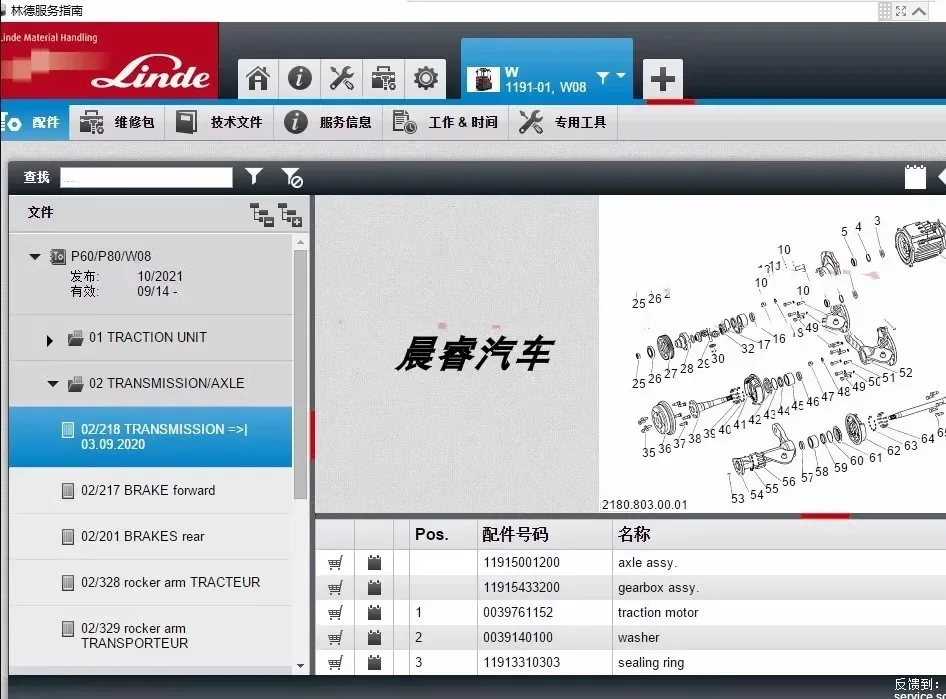The height and width of the screenshot is (699, 946).
Task: Add sealing ring to cart
Action: pos(335,662)
